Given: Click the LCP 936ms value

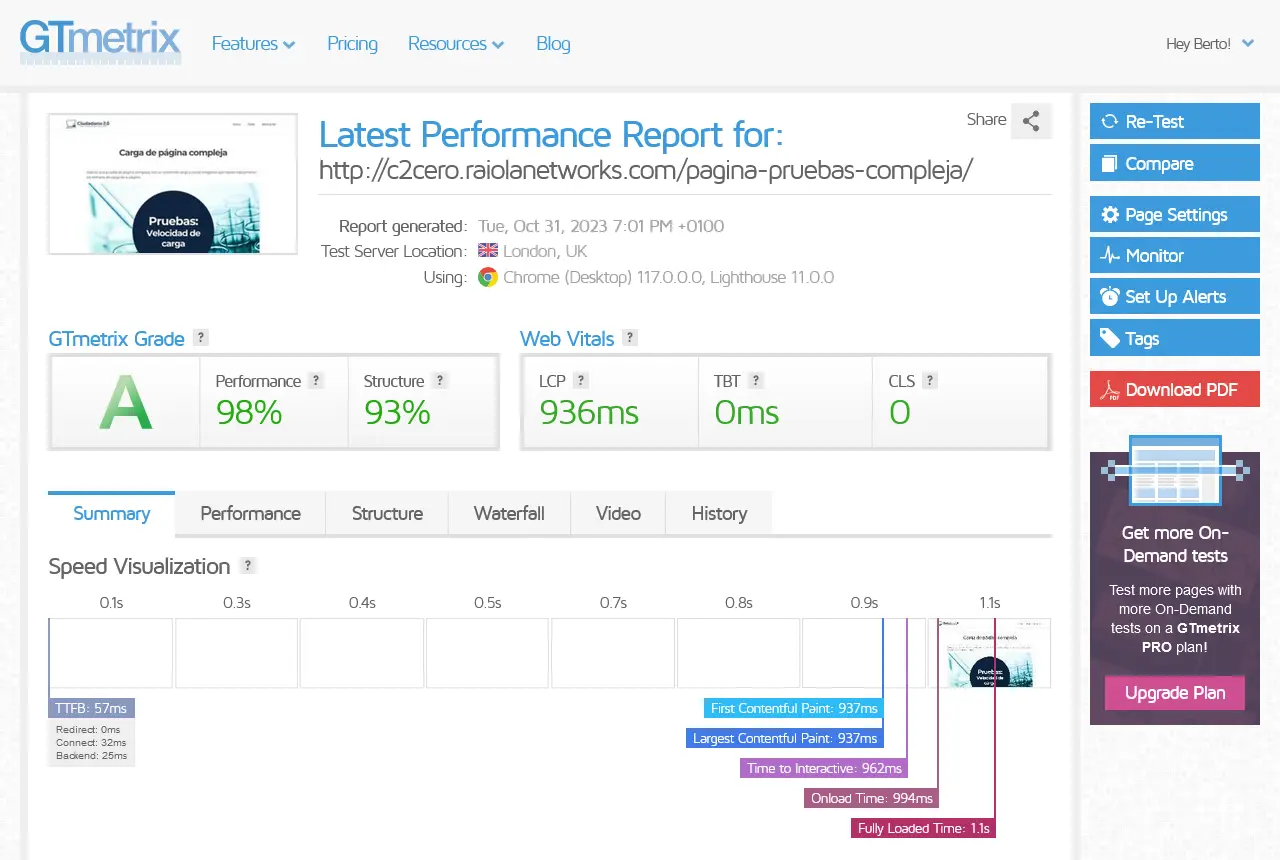Looking at the screenshot, I should tap(589, 412).
